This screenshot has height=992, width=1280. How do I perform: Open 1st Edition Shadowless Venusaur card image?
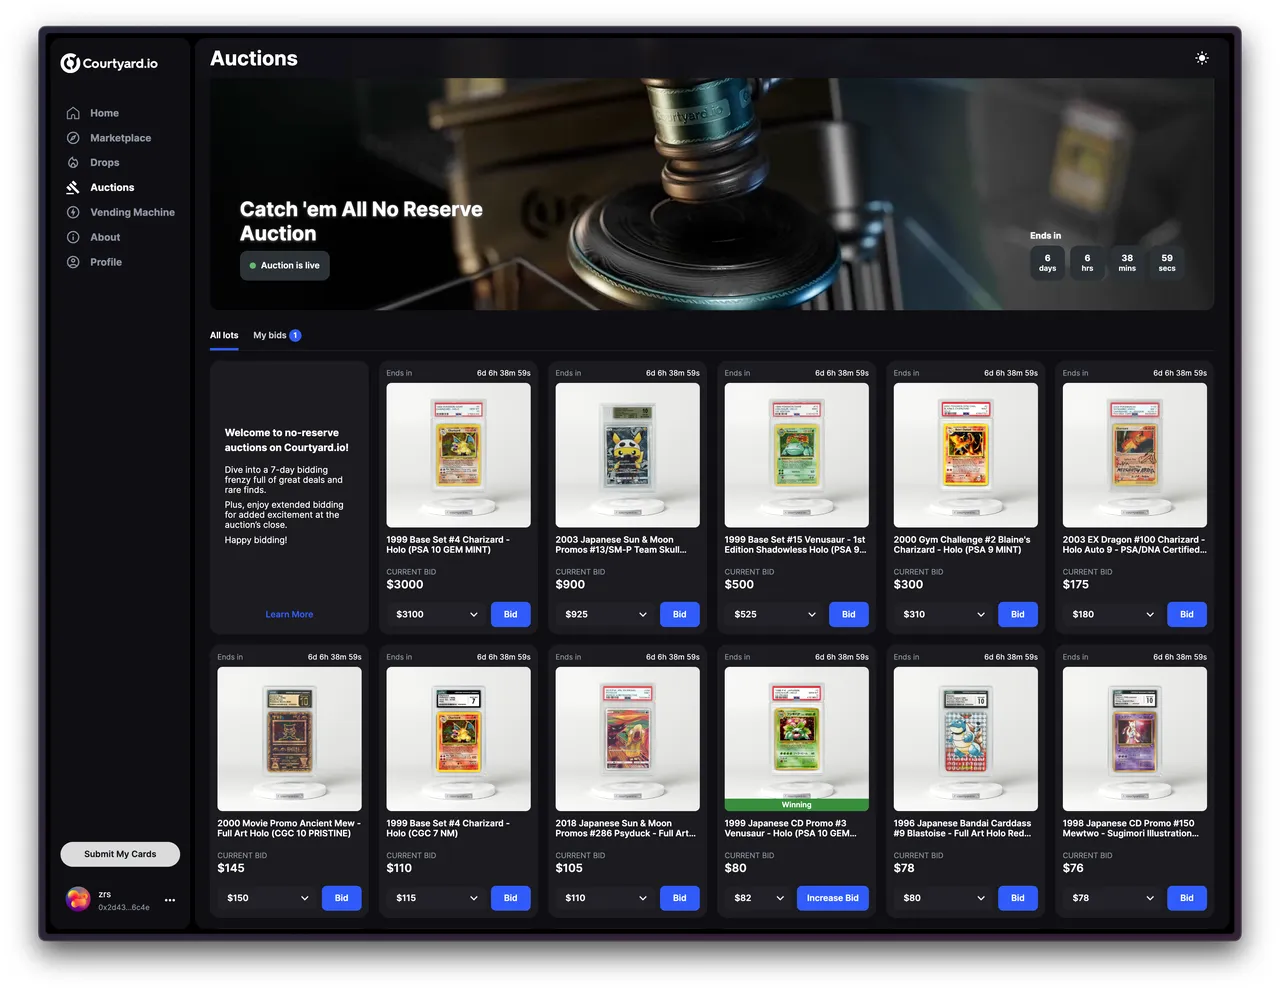[x=797, y=455]
